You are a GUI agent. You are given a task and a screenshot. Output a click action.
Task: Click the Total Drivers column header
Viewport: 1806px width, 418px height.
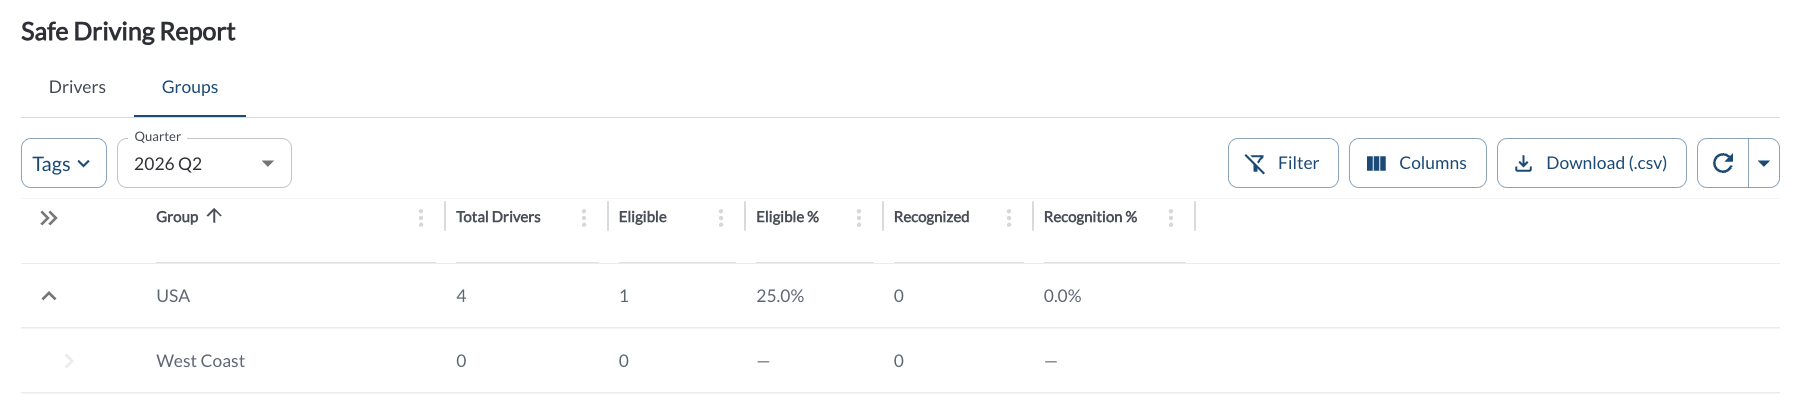click(x=498, y=217)
